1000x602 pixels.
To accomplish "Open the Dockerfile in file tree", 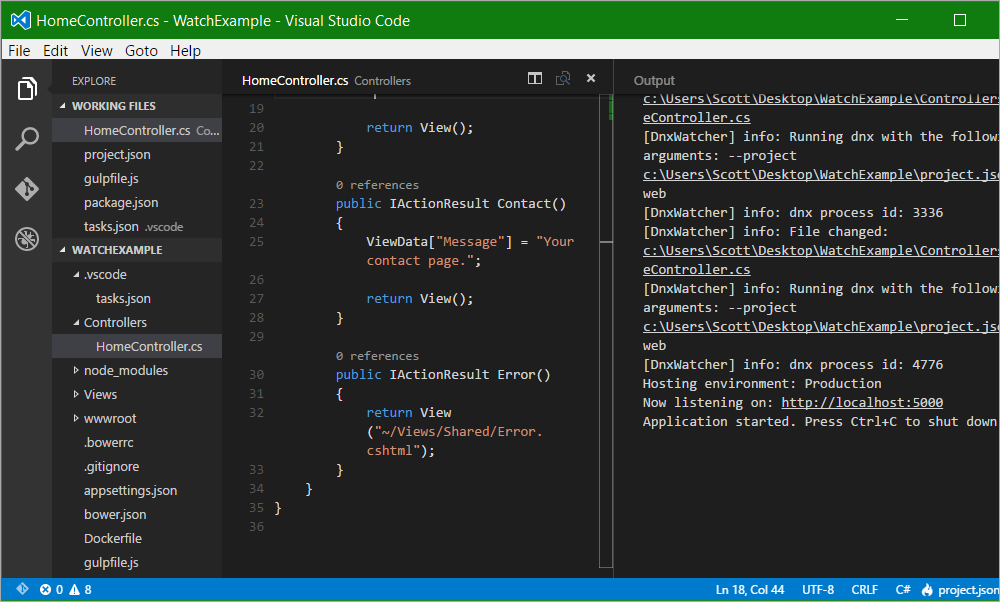I will (x=137, y=538).
